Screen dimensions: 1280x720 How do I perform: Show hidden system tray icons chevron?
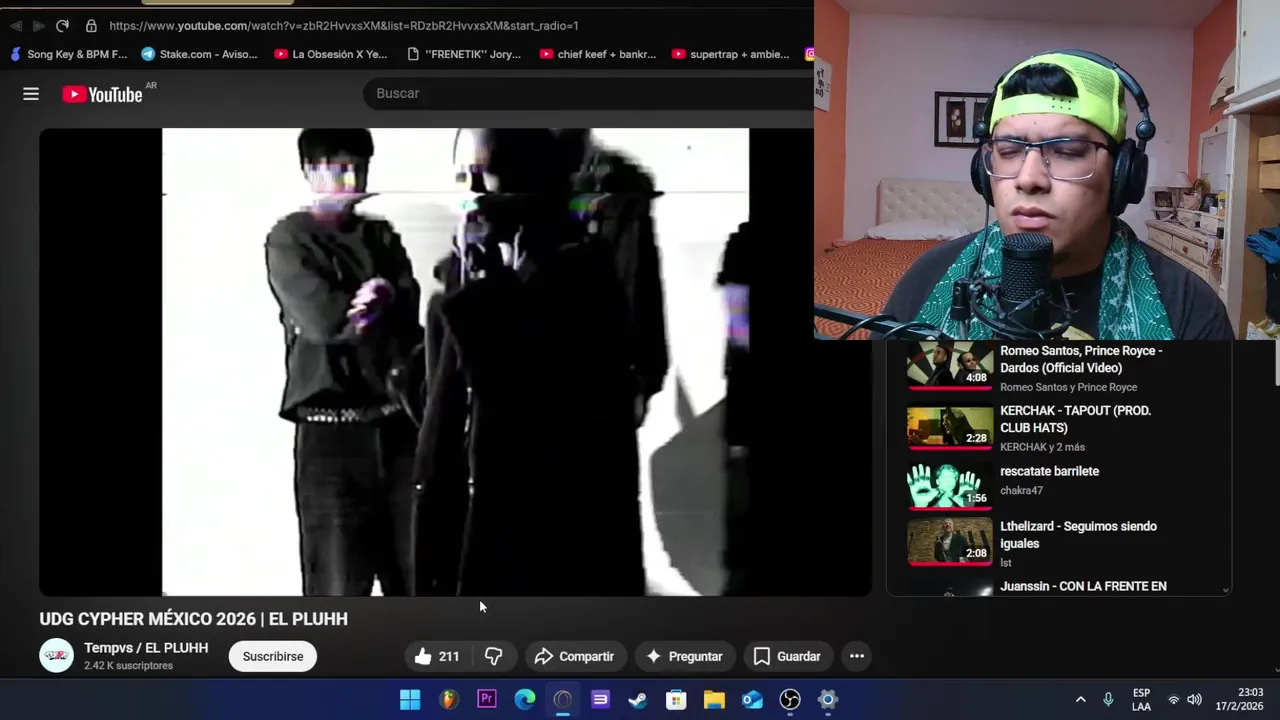click(x=1080, y=699)
